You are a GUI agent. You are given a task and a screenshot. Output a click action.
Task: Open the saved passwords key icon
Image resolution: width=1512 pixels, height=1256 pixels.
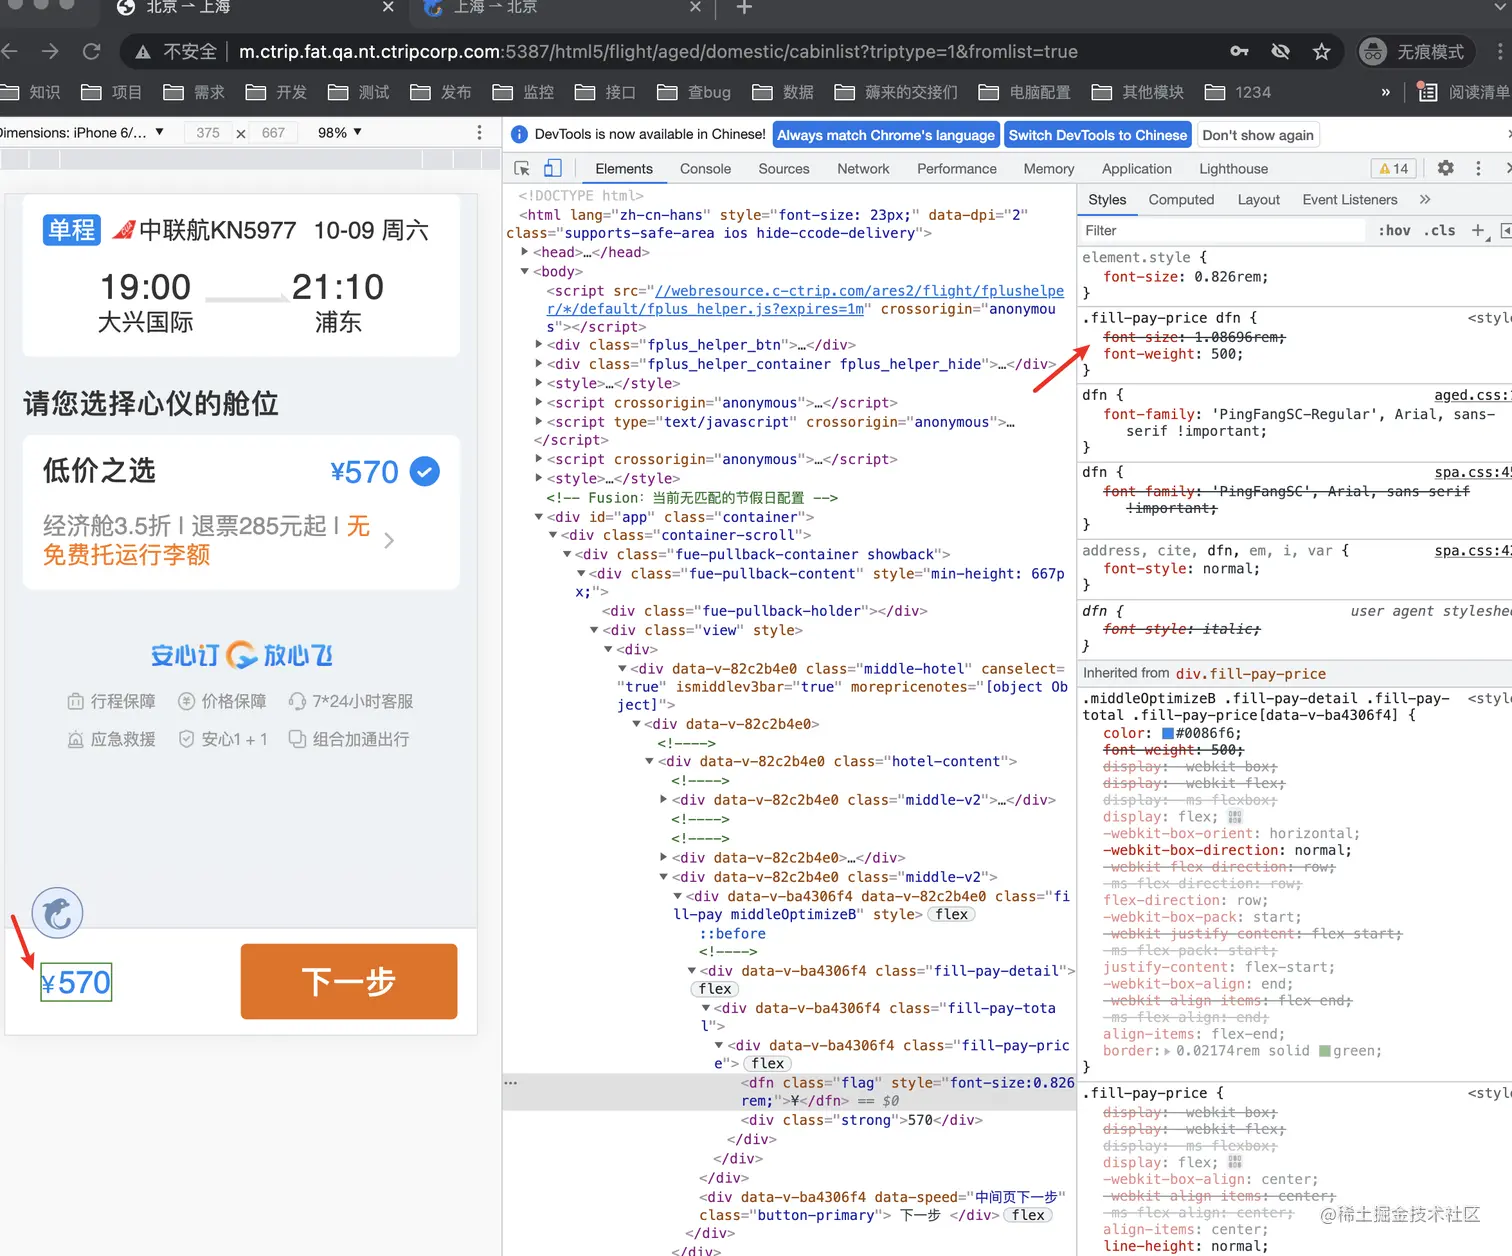1239,51
